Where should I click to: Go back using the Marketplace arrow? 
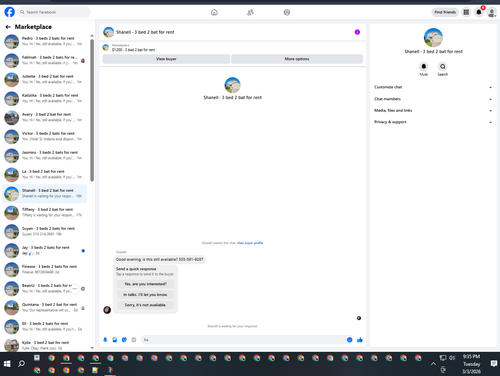click(x=8, y=27)
